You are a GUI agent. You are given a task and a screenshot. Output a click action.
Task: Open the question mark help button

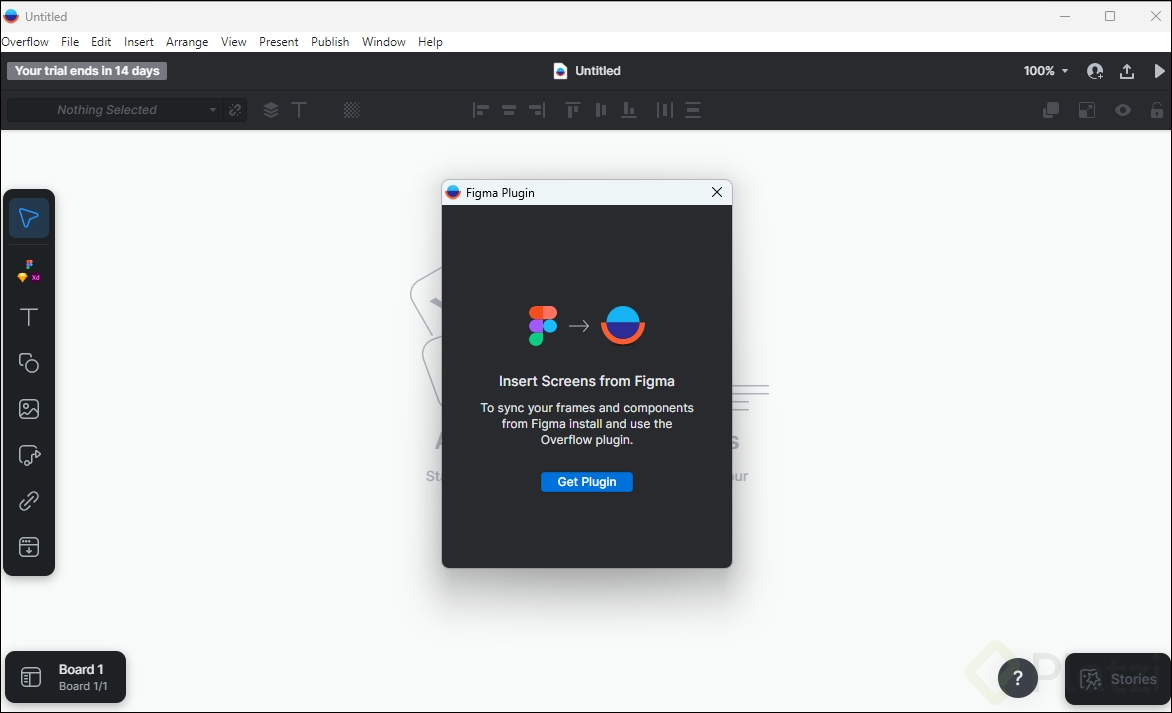[x=1017, y=678]
